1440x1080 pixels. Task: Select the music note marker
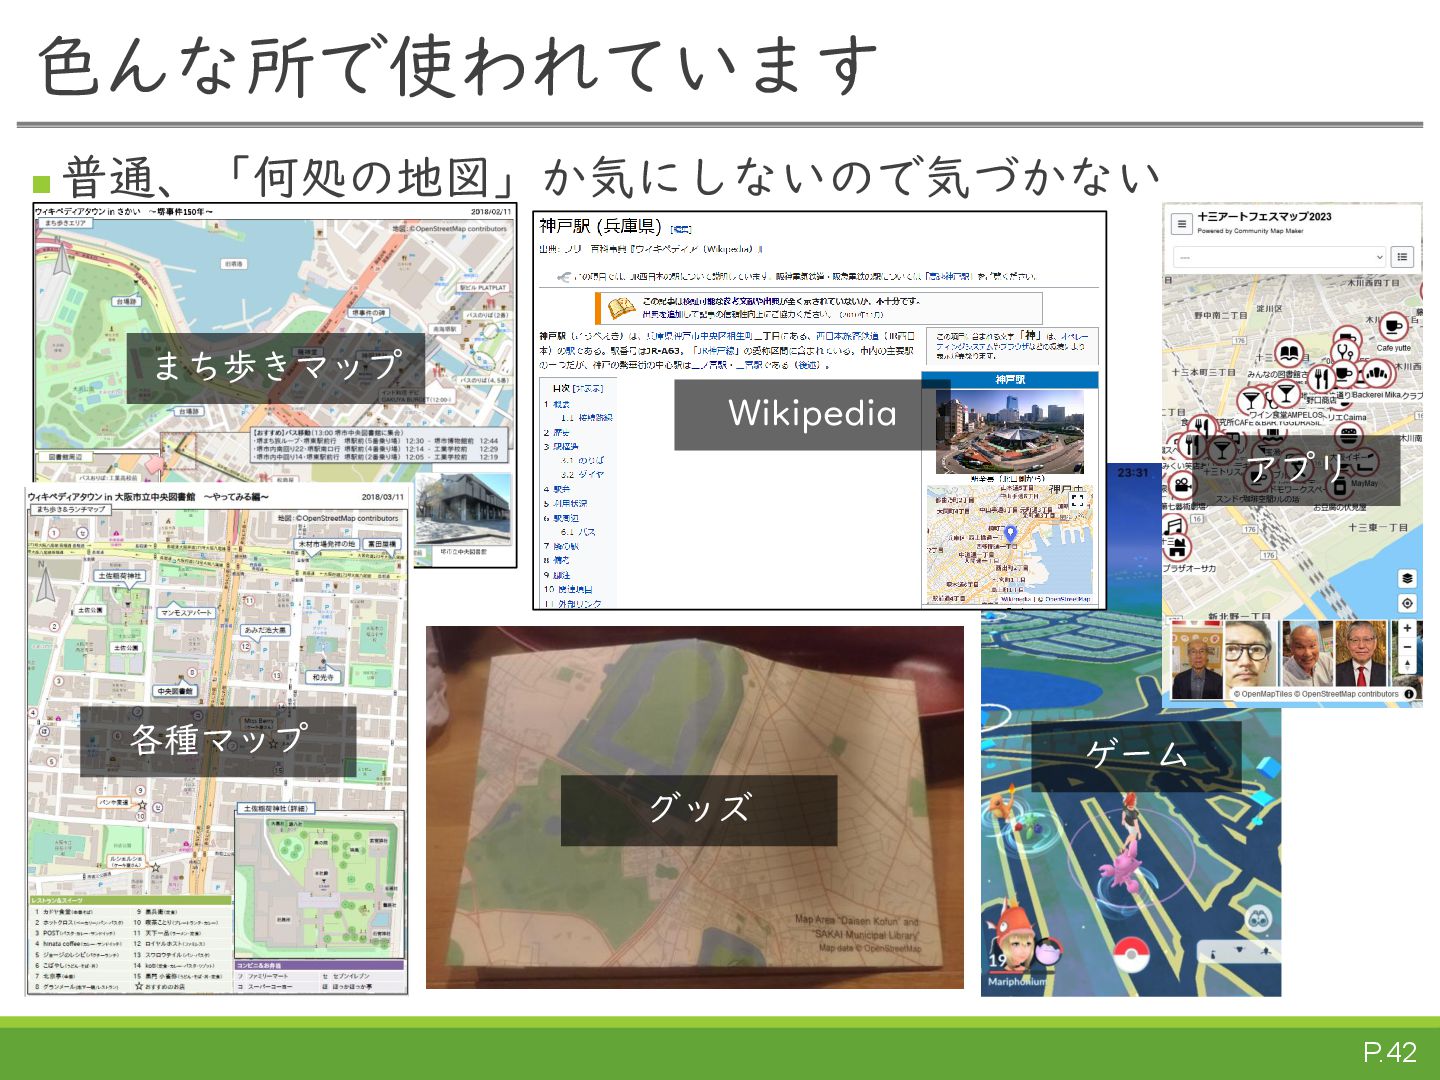[x=1174, y=525]
